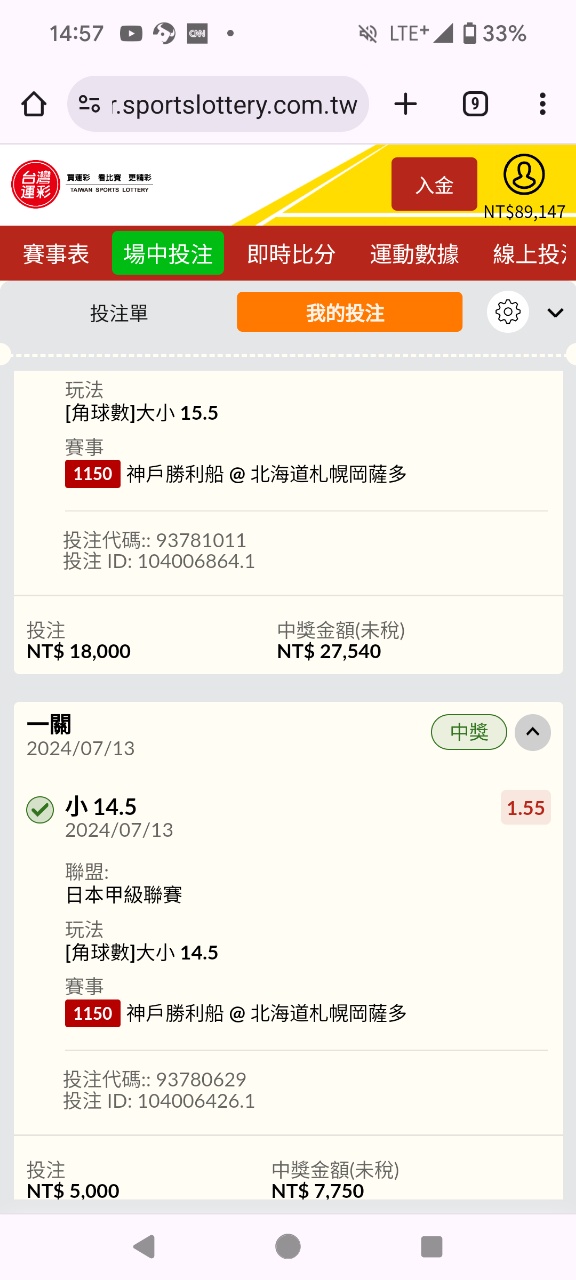The image size is (576, 1280).
Task: Go to 即時比分 in navigation bar
Action: tap(291, 254)
